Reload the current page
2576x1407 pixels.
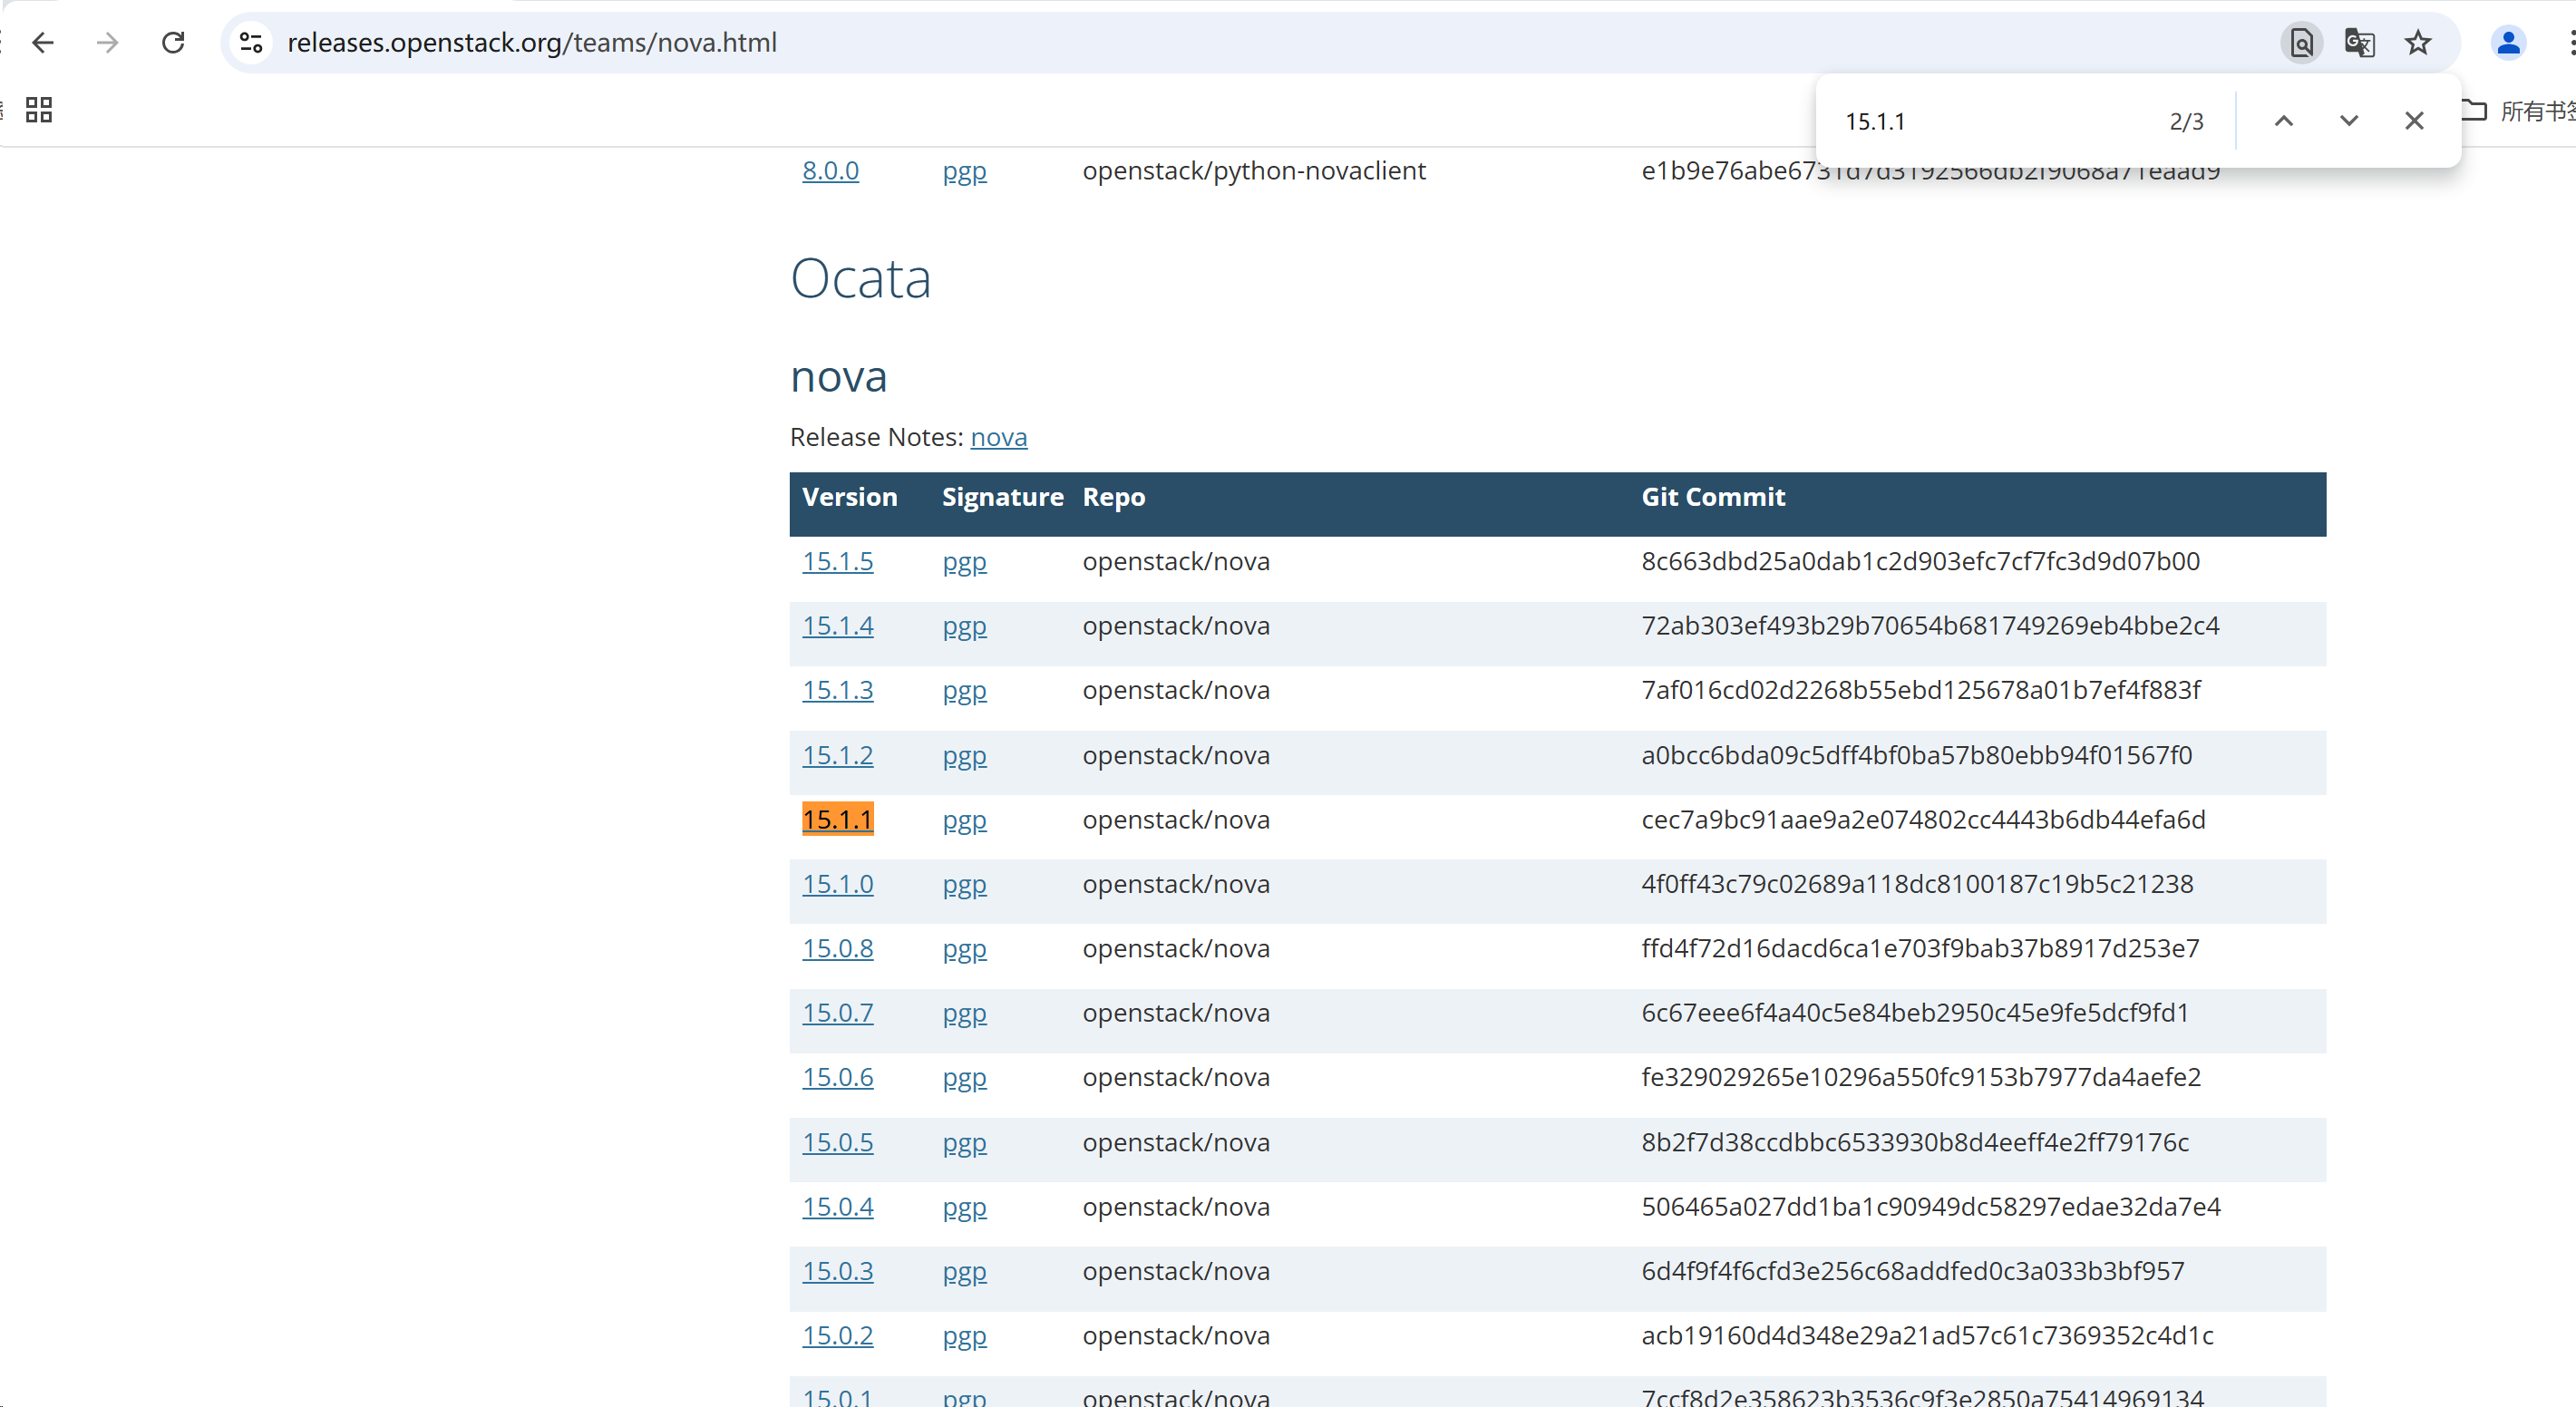tap(173, 43)
